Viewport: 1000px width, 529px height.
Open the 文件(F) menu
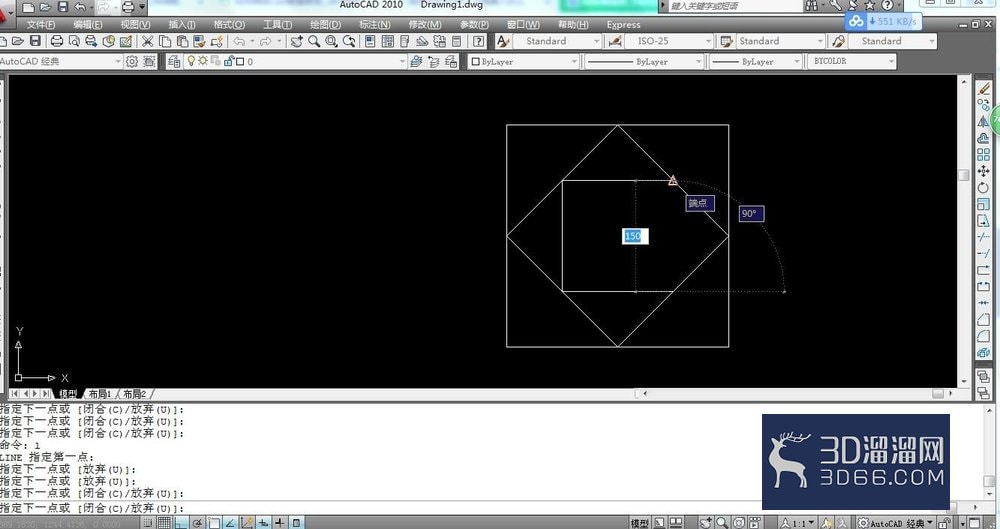pyautogui.click(x=41, y=25)
